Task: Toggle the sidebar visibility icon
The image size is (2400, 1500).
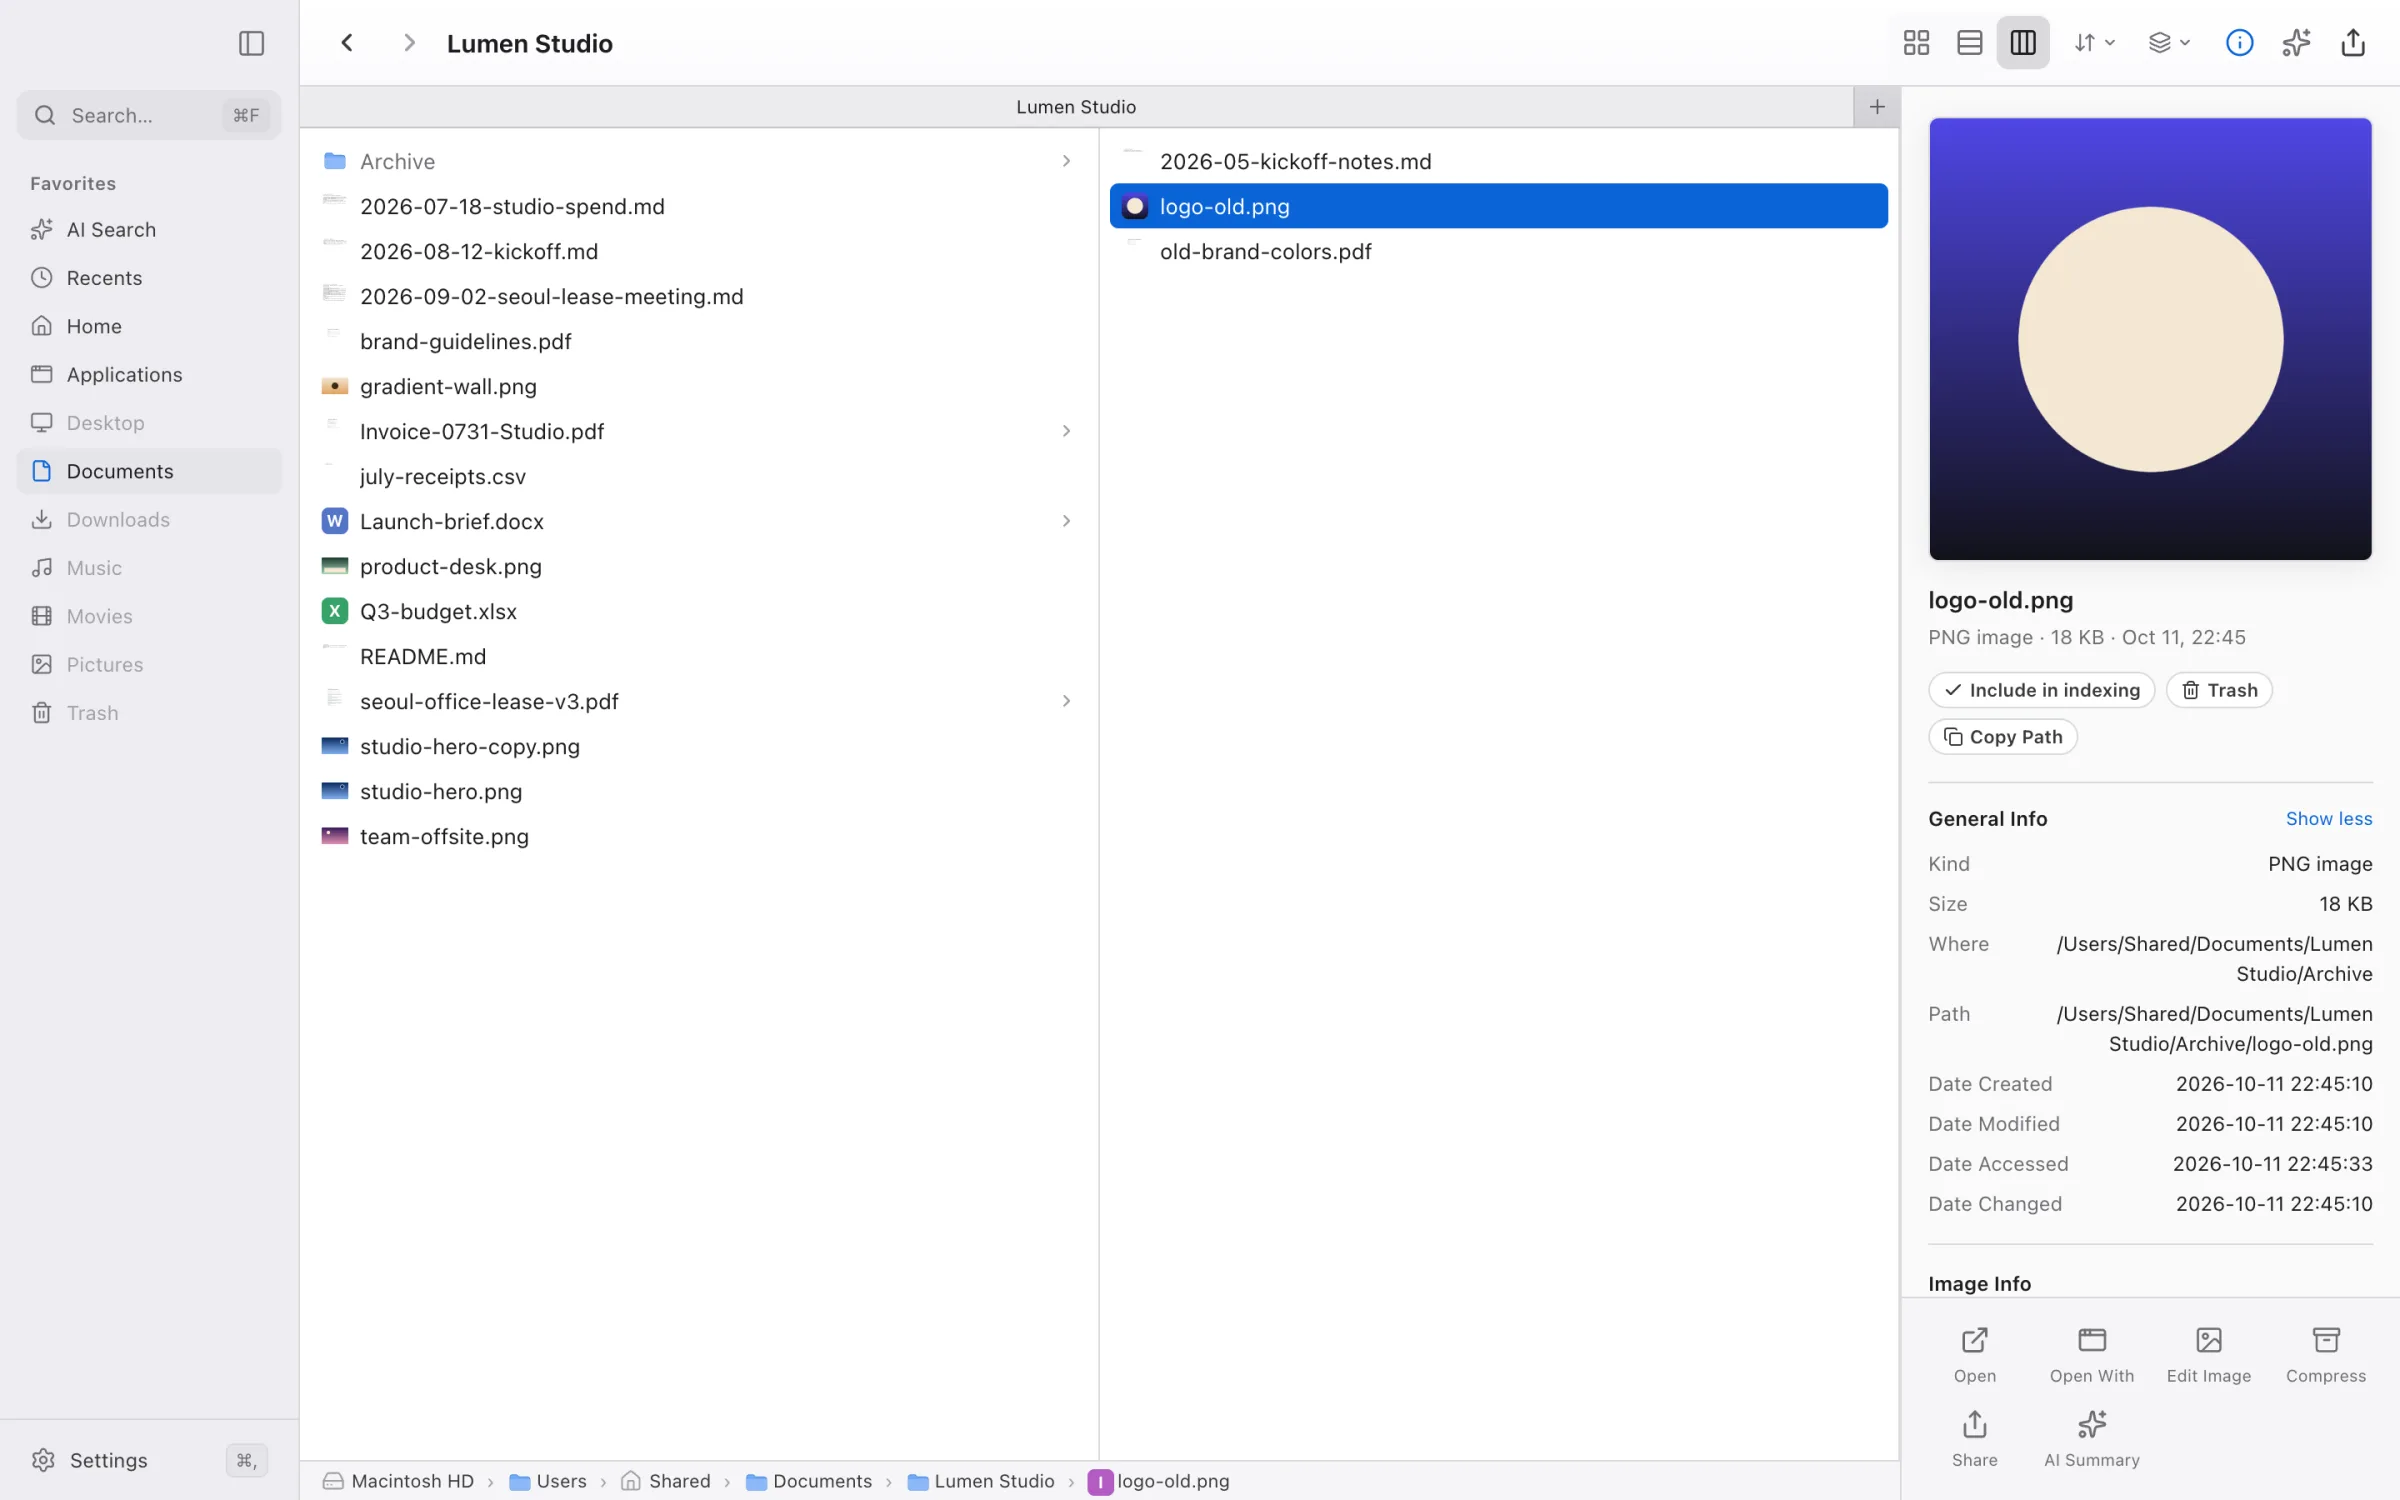Action: coord(251,43)
